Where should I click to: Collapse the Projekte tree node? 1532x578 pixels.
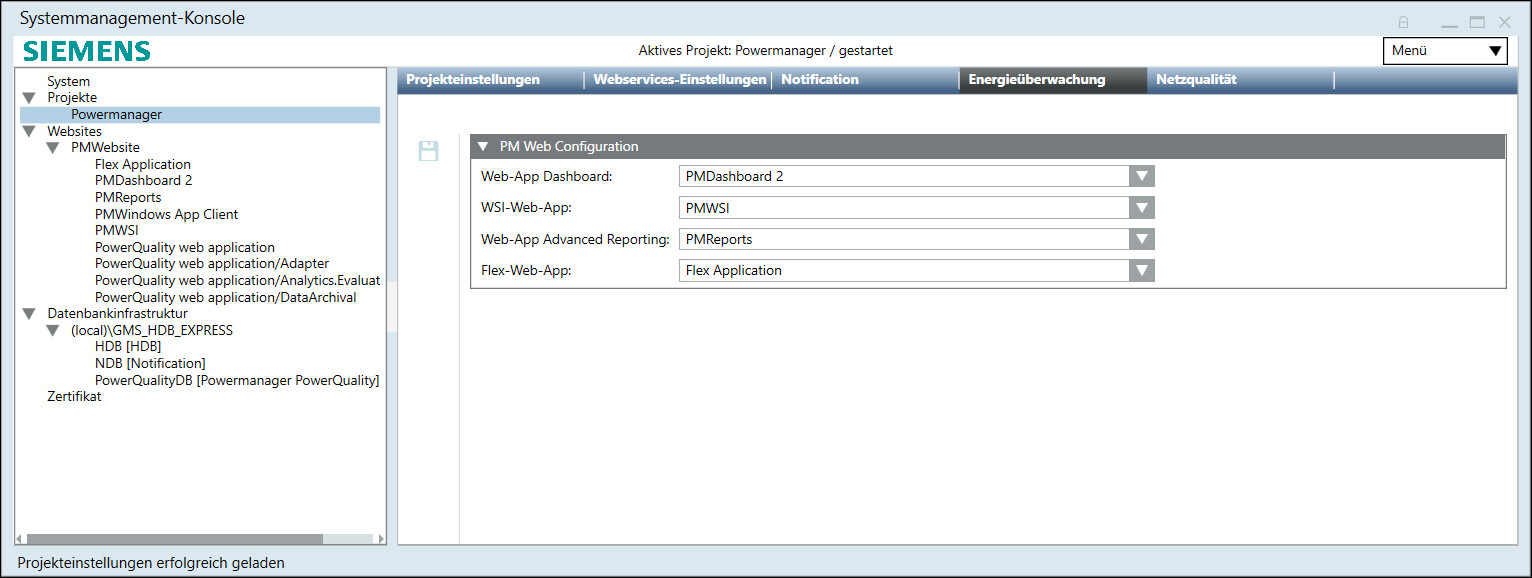[28, 98]
